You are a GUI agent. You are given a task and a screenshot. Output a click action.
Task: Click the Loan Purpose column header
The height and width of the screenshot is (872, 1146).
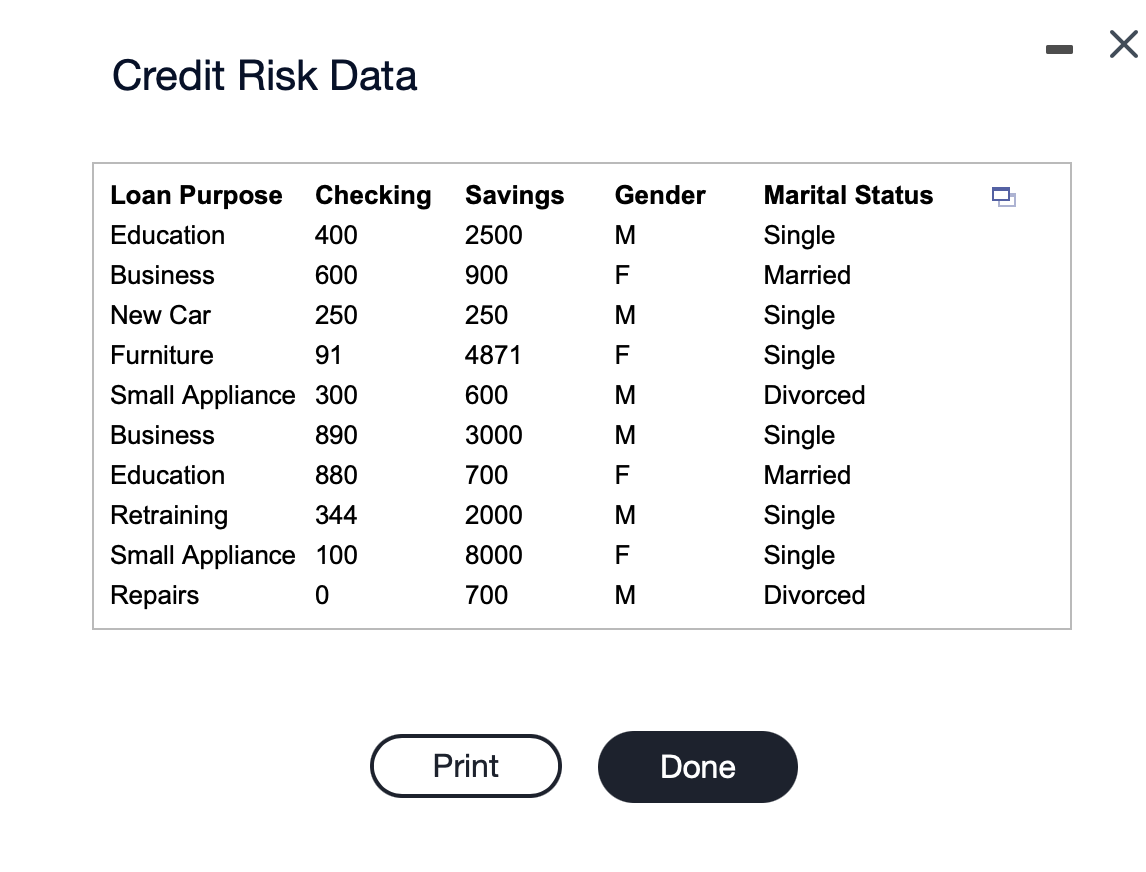[x=196, y=195]
